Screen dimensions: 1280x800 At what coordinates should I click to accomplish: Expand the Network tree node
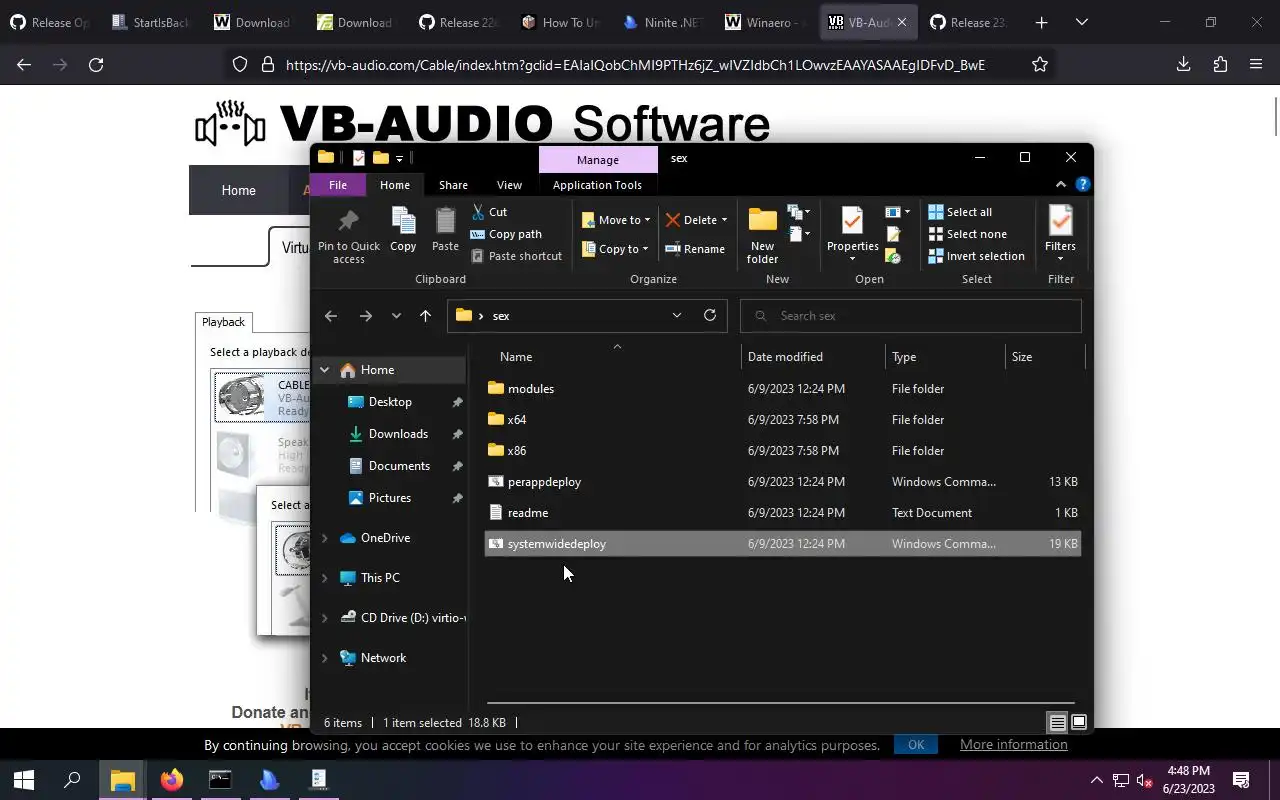tap(324, 658)
